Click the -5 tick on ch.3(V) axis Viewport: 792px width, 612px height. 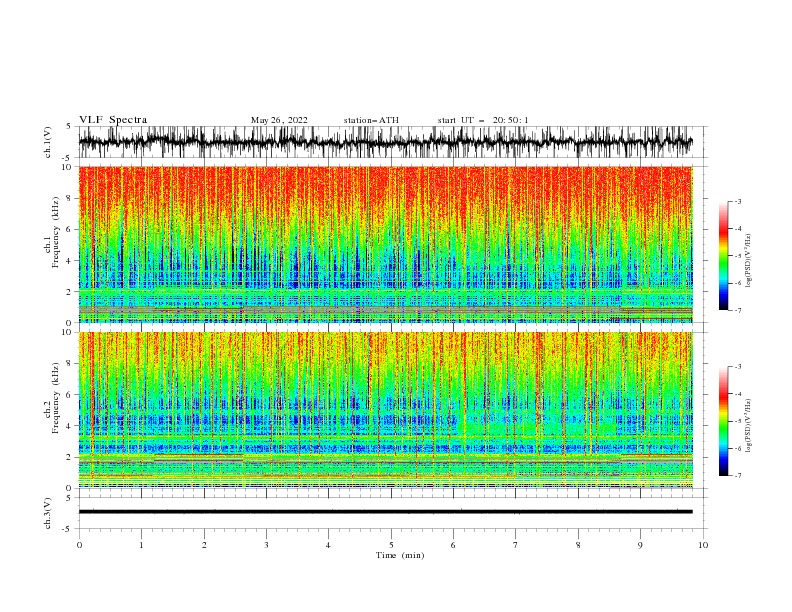68,529
